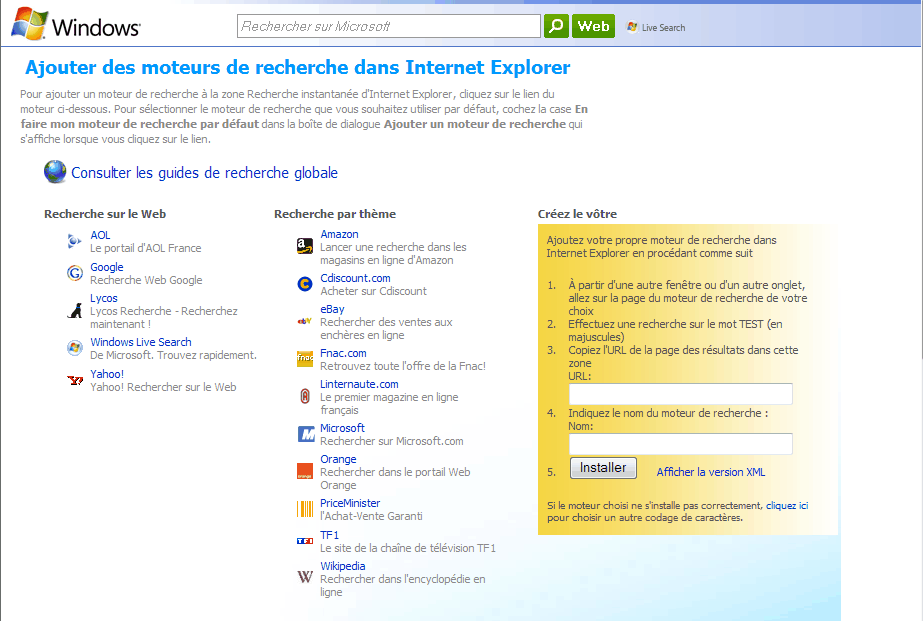Viewport: 923px width, 621px height.
Task: Open Afficher la version XML link
Action: tap(710, 472)
